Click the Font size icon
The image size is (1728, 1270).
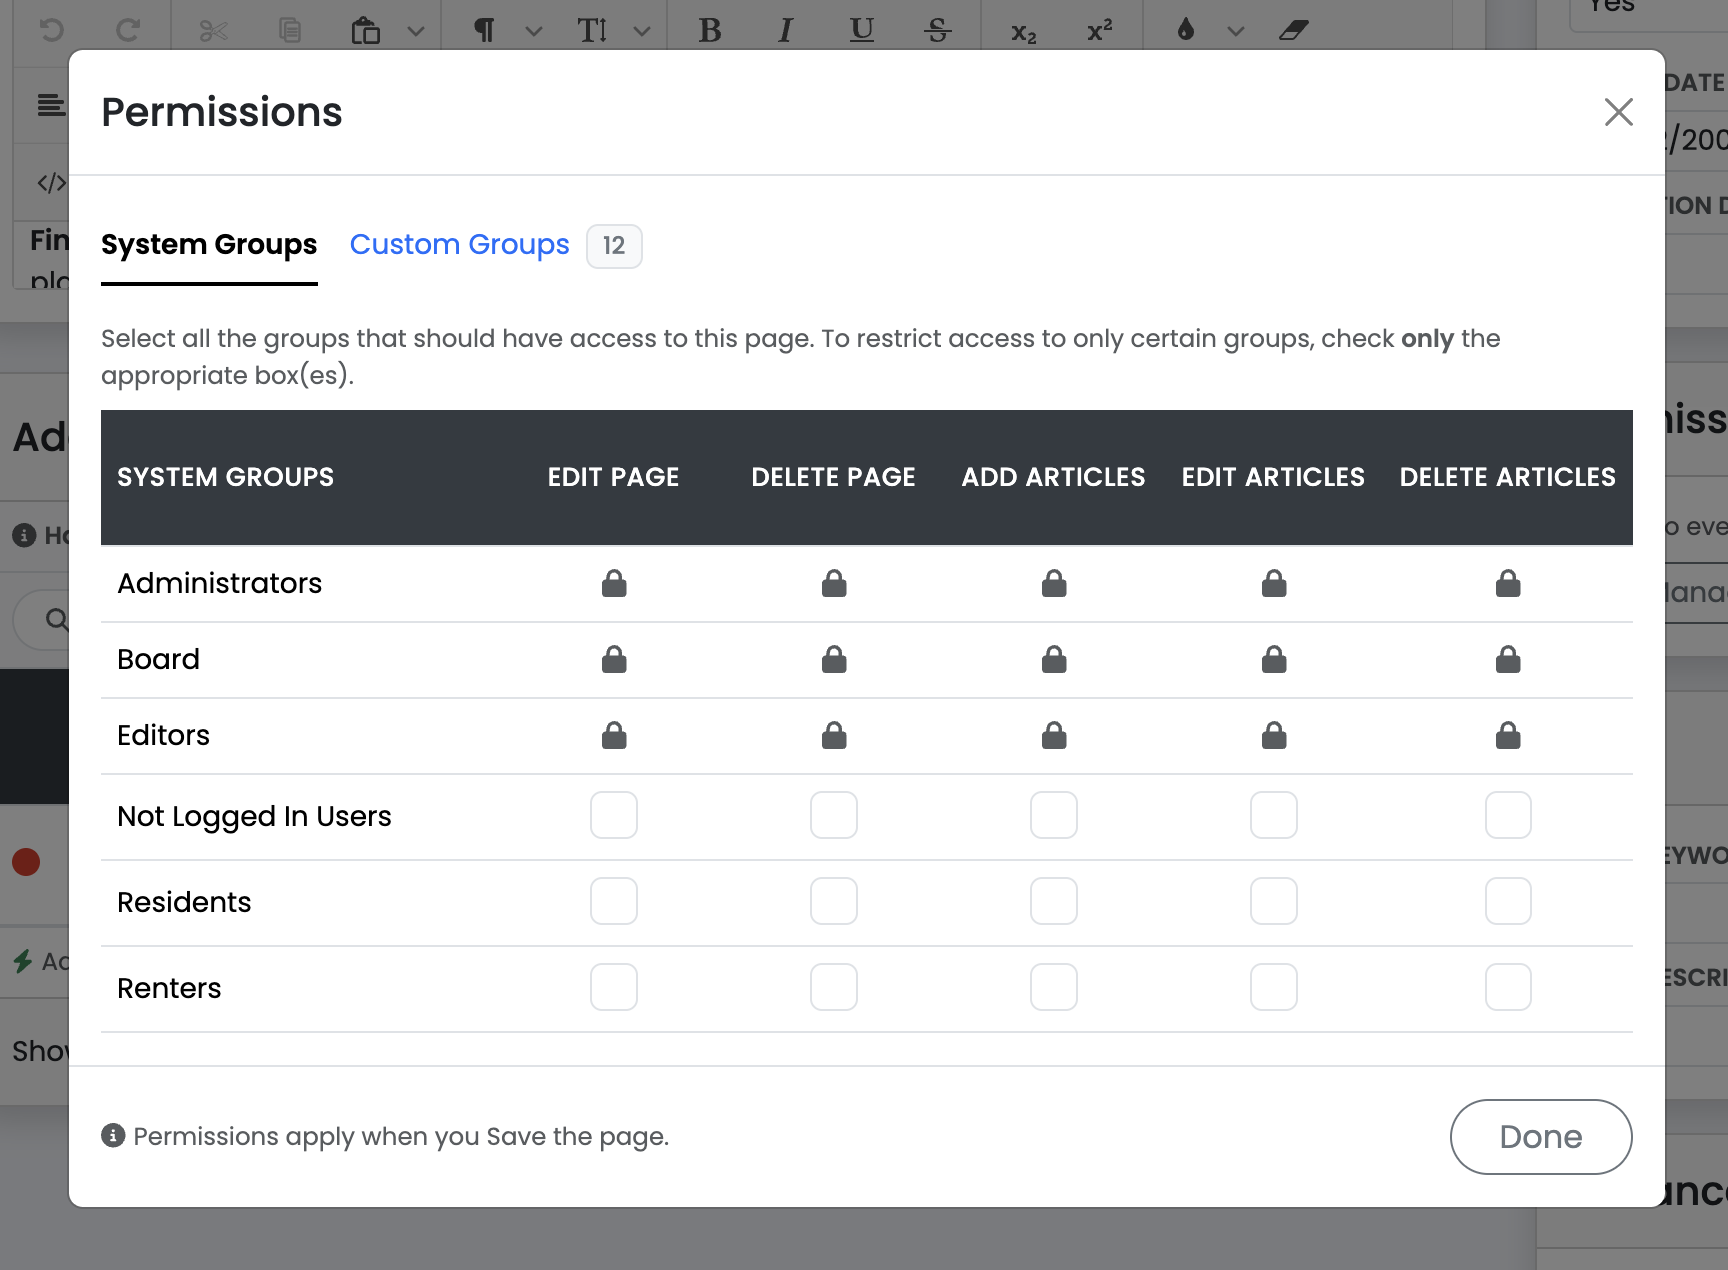(592, 30)
